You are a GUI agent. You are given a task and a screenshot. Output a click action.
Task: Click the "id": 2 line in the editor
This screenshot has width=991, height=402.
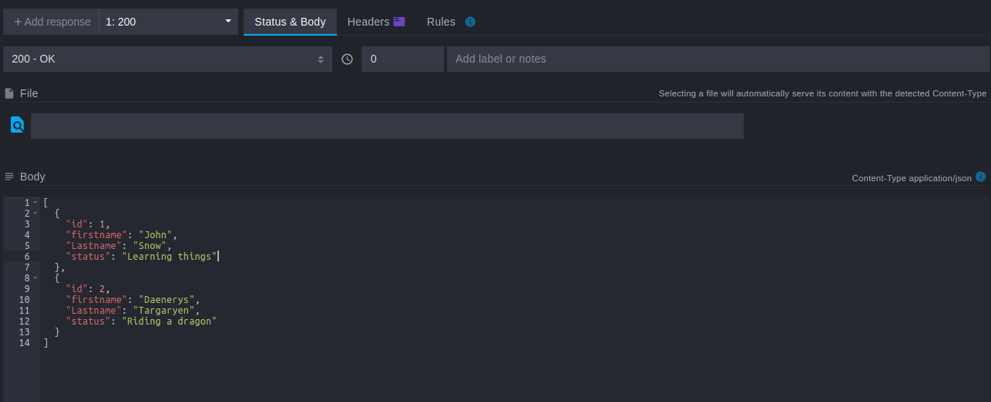click(88, 289)
